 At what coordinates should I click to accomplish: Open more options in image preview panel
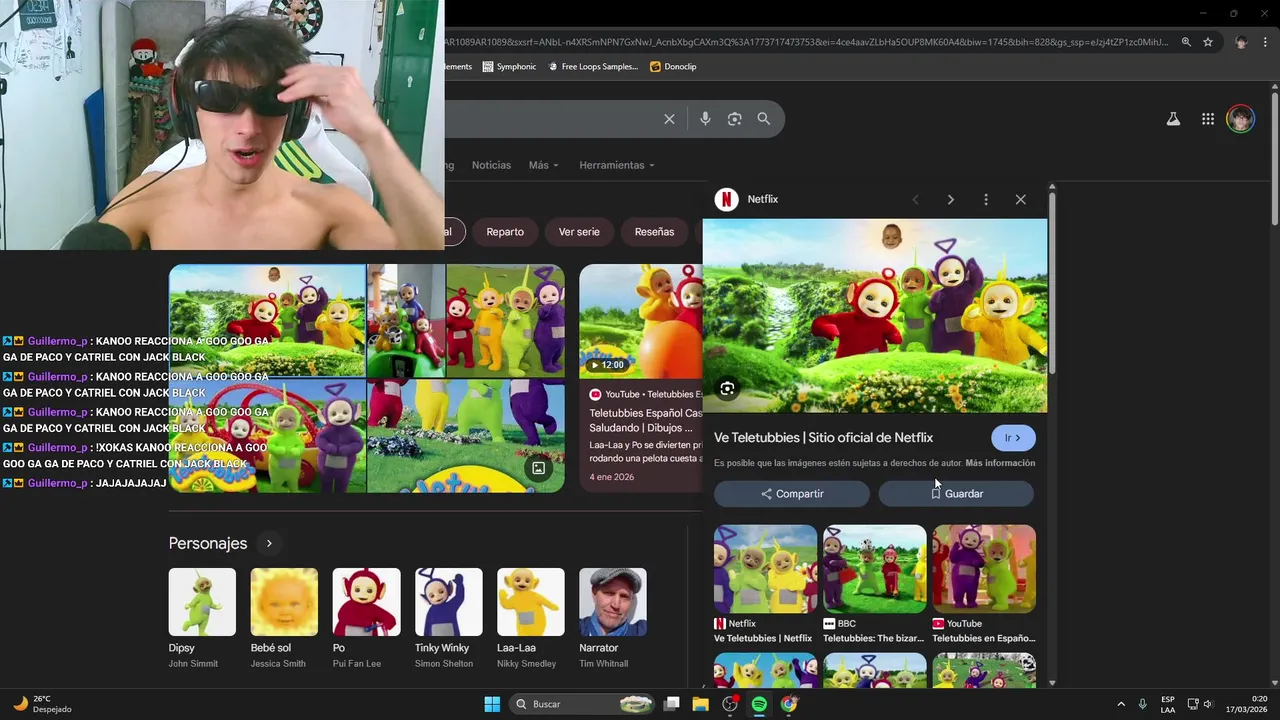[985, 199]
